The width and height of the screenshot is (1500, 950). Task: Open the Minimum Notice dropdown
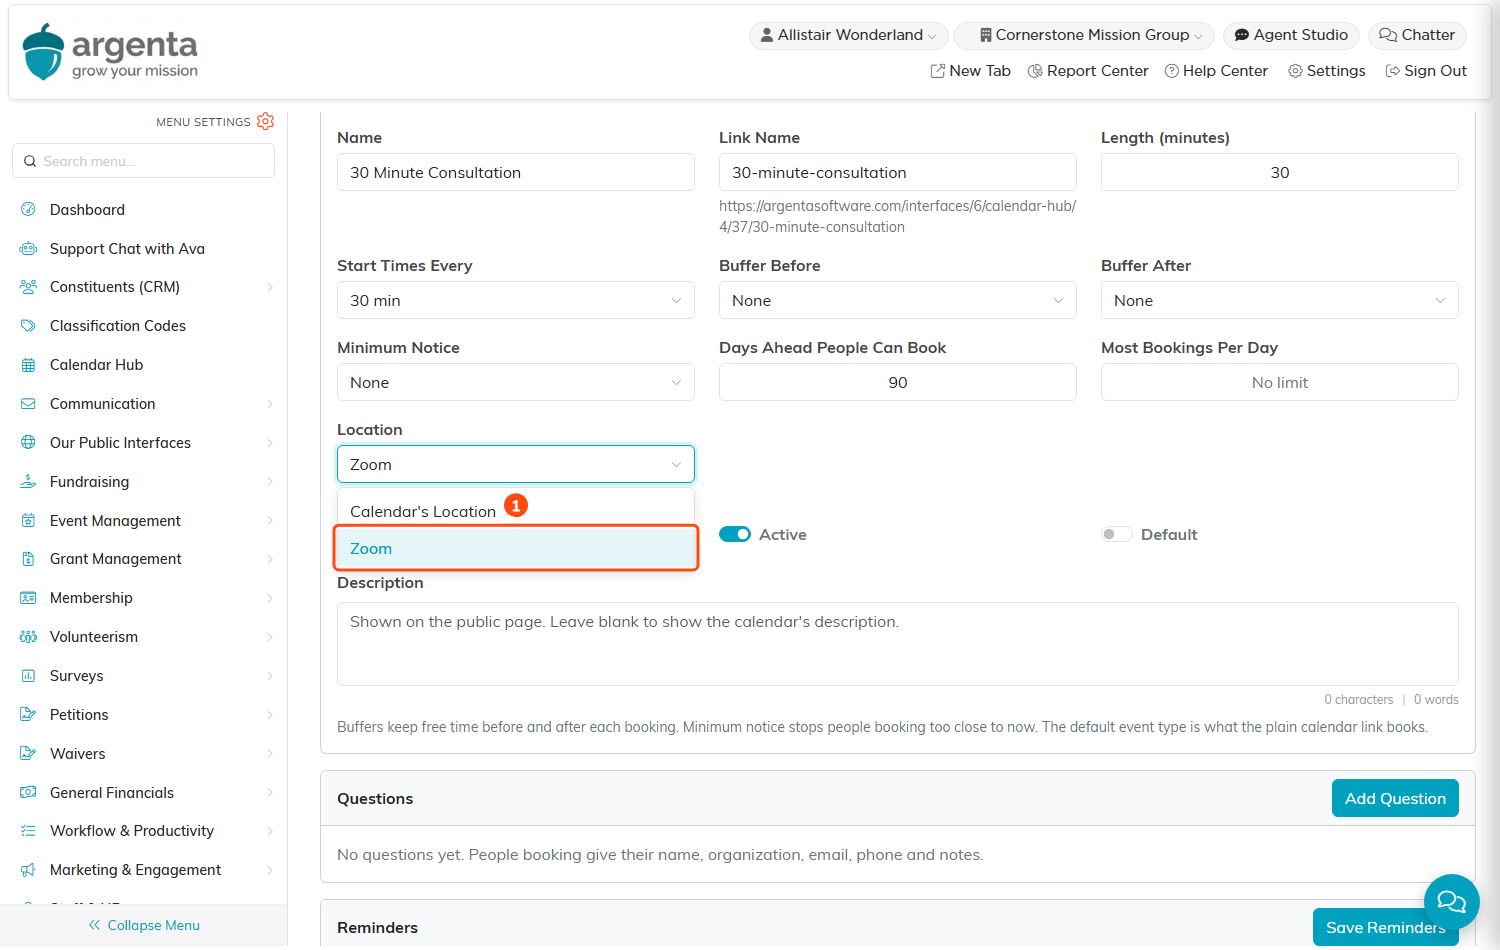(516, 382)
